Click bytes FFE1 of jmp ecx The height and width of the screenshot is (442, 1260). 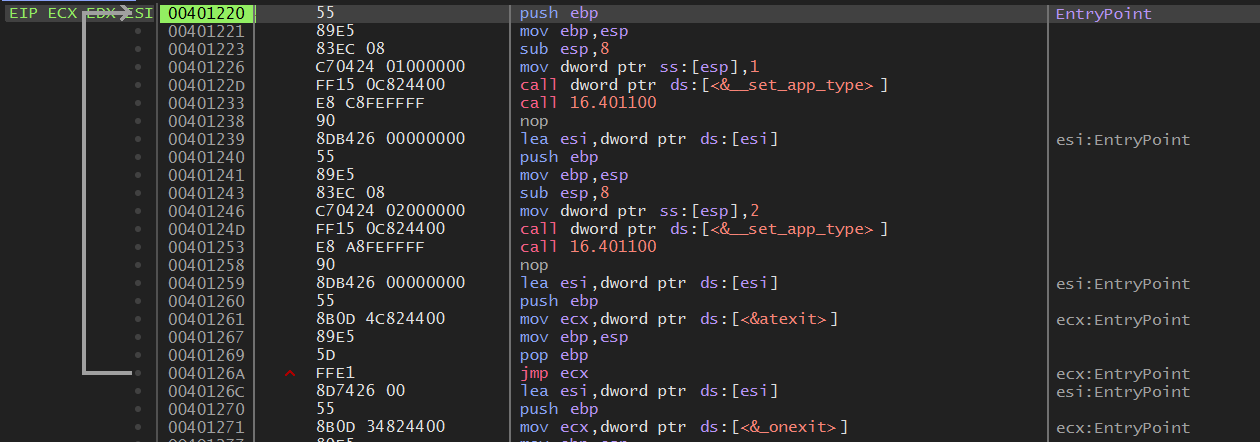[x=335, y=373]
